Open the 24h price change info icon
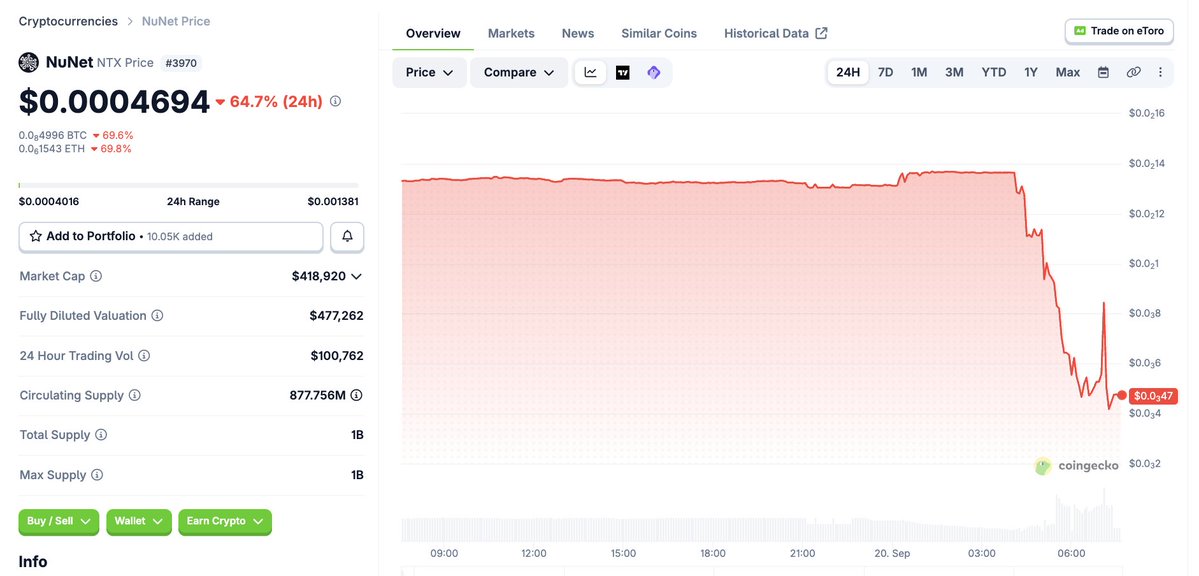 point(335,101)
